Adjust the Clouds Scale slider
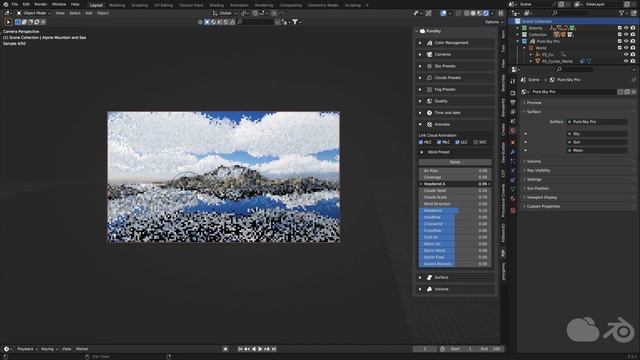The width and height of the screenshot is (640, 360). [x=455, y=197]
